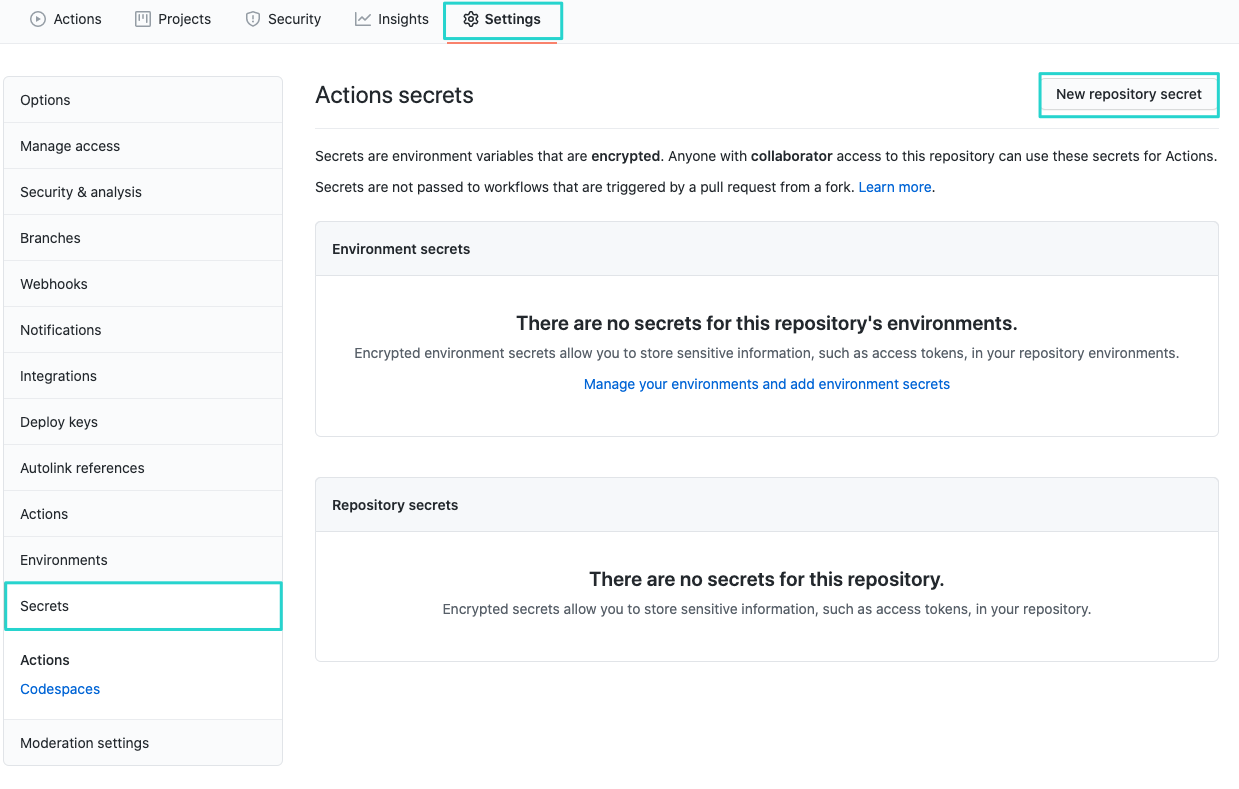1239x789 pixels.
Task: Click the Insights graph icon
Action: tap(361, 18)
